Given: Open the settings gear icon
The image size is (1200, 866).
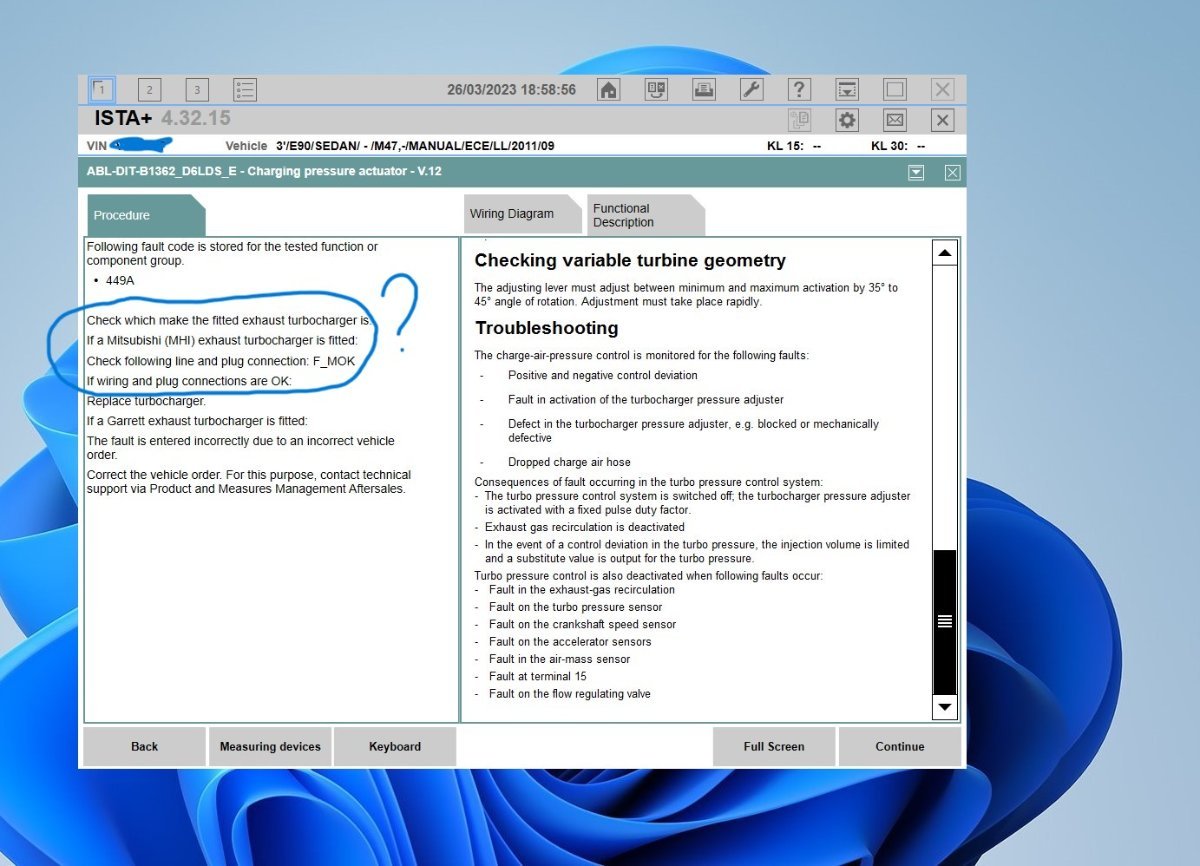Looking at the screenshot, I should pos(847,121).
